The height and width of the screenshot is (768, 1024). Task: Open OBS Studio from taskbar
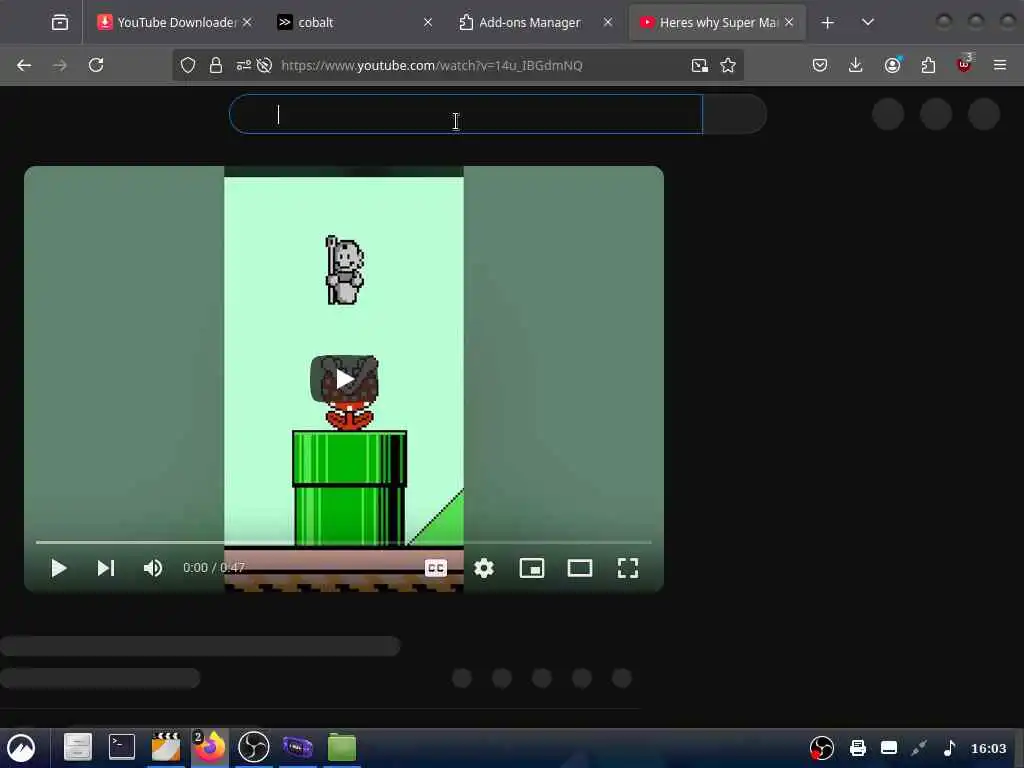click(253, 746)
